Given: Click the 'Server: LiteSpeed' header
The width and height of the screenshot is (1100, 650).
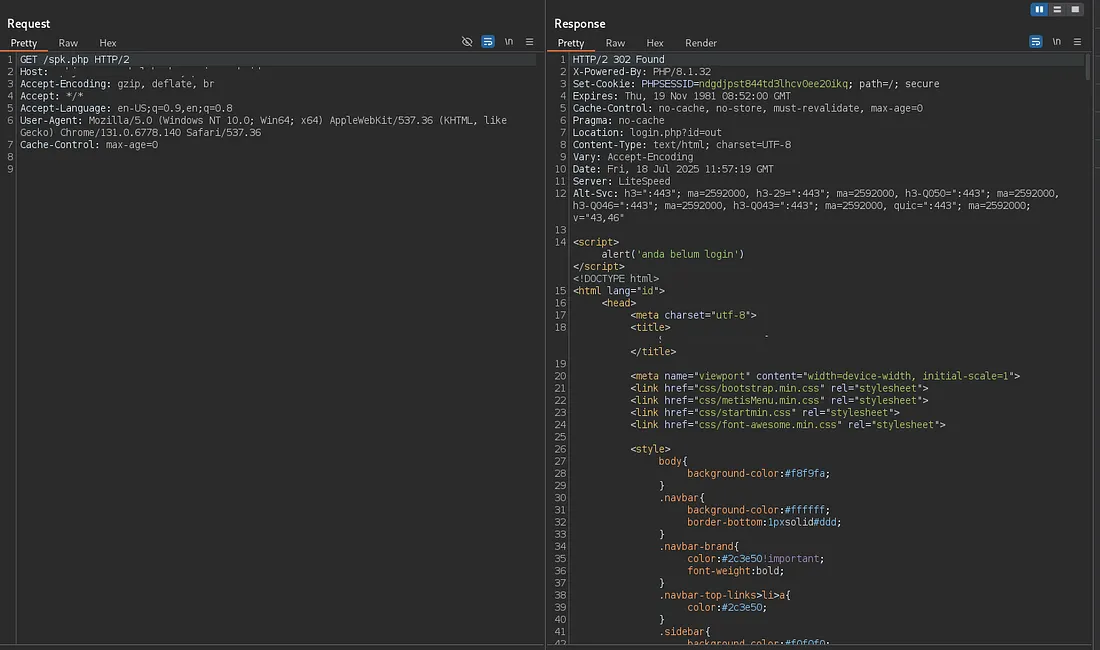Looking at the screenshot, I should (622, 181).
